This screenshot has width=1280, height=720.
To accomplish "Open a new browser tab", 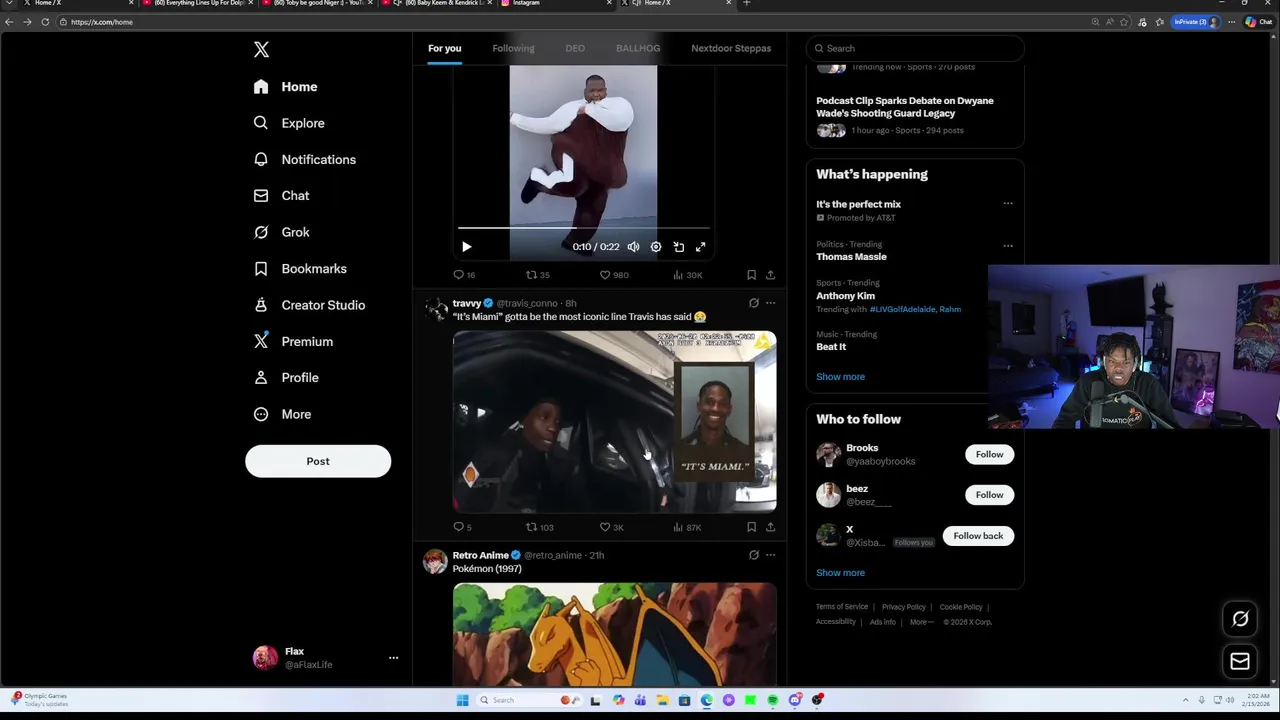I will click(746, 3).
